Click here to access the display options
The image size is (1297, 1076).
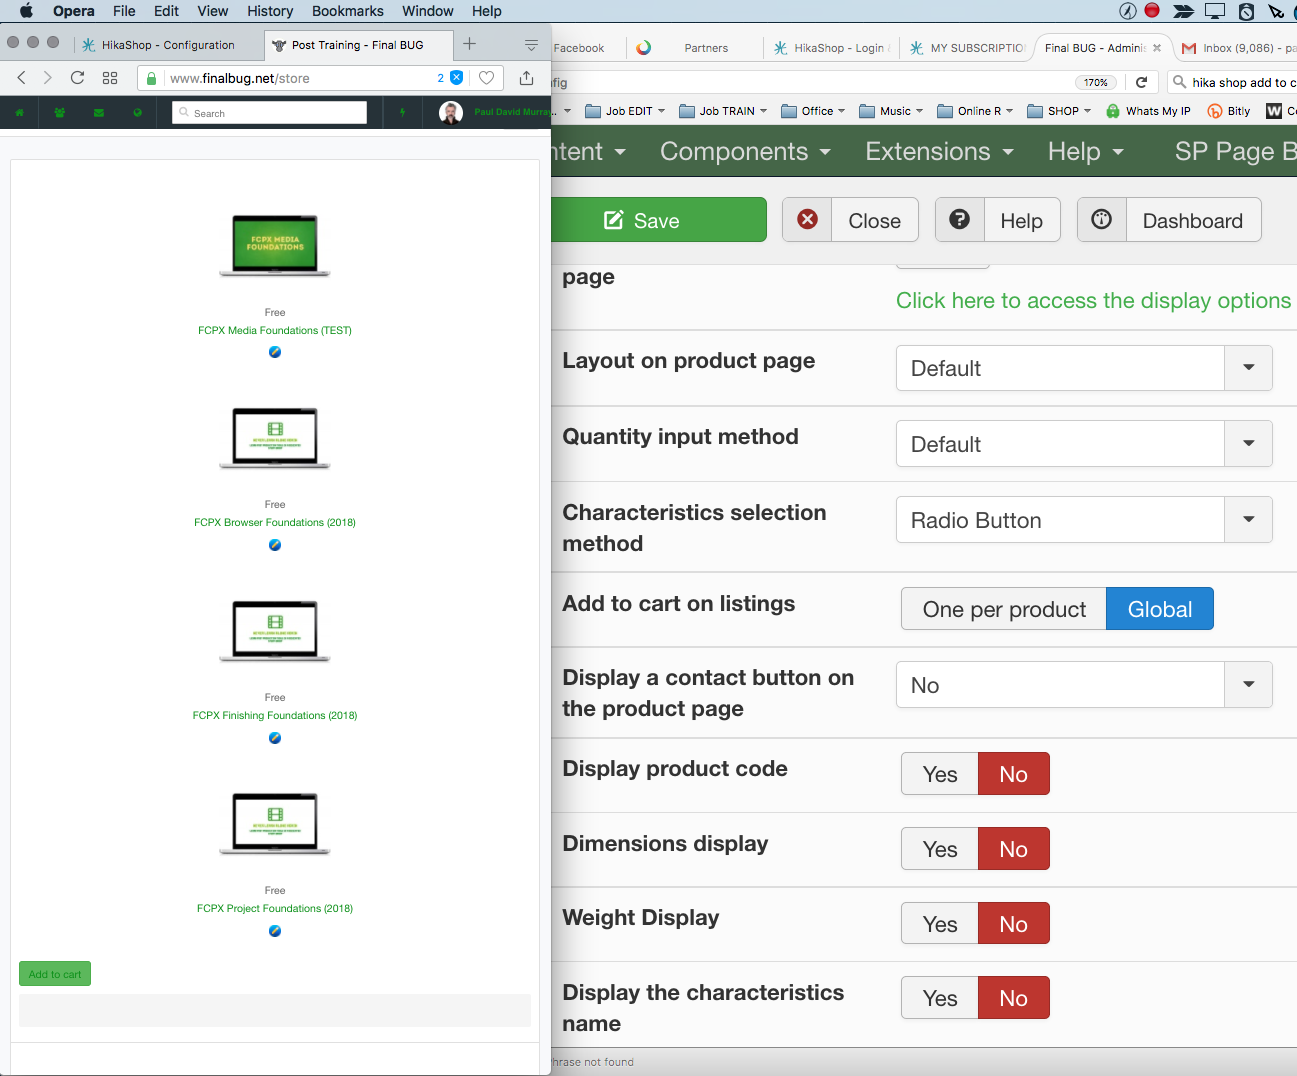(x=1094, y=301)
